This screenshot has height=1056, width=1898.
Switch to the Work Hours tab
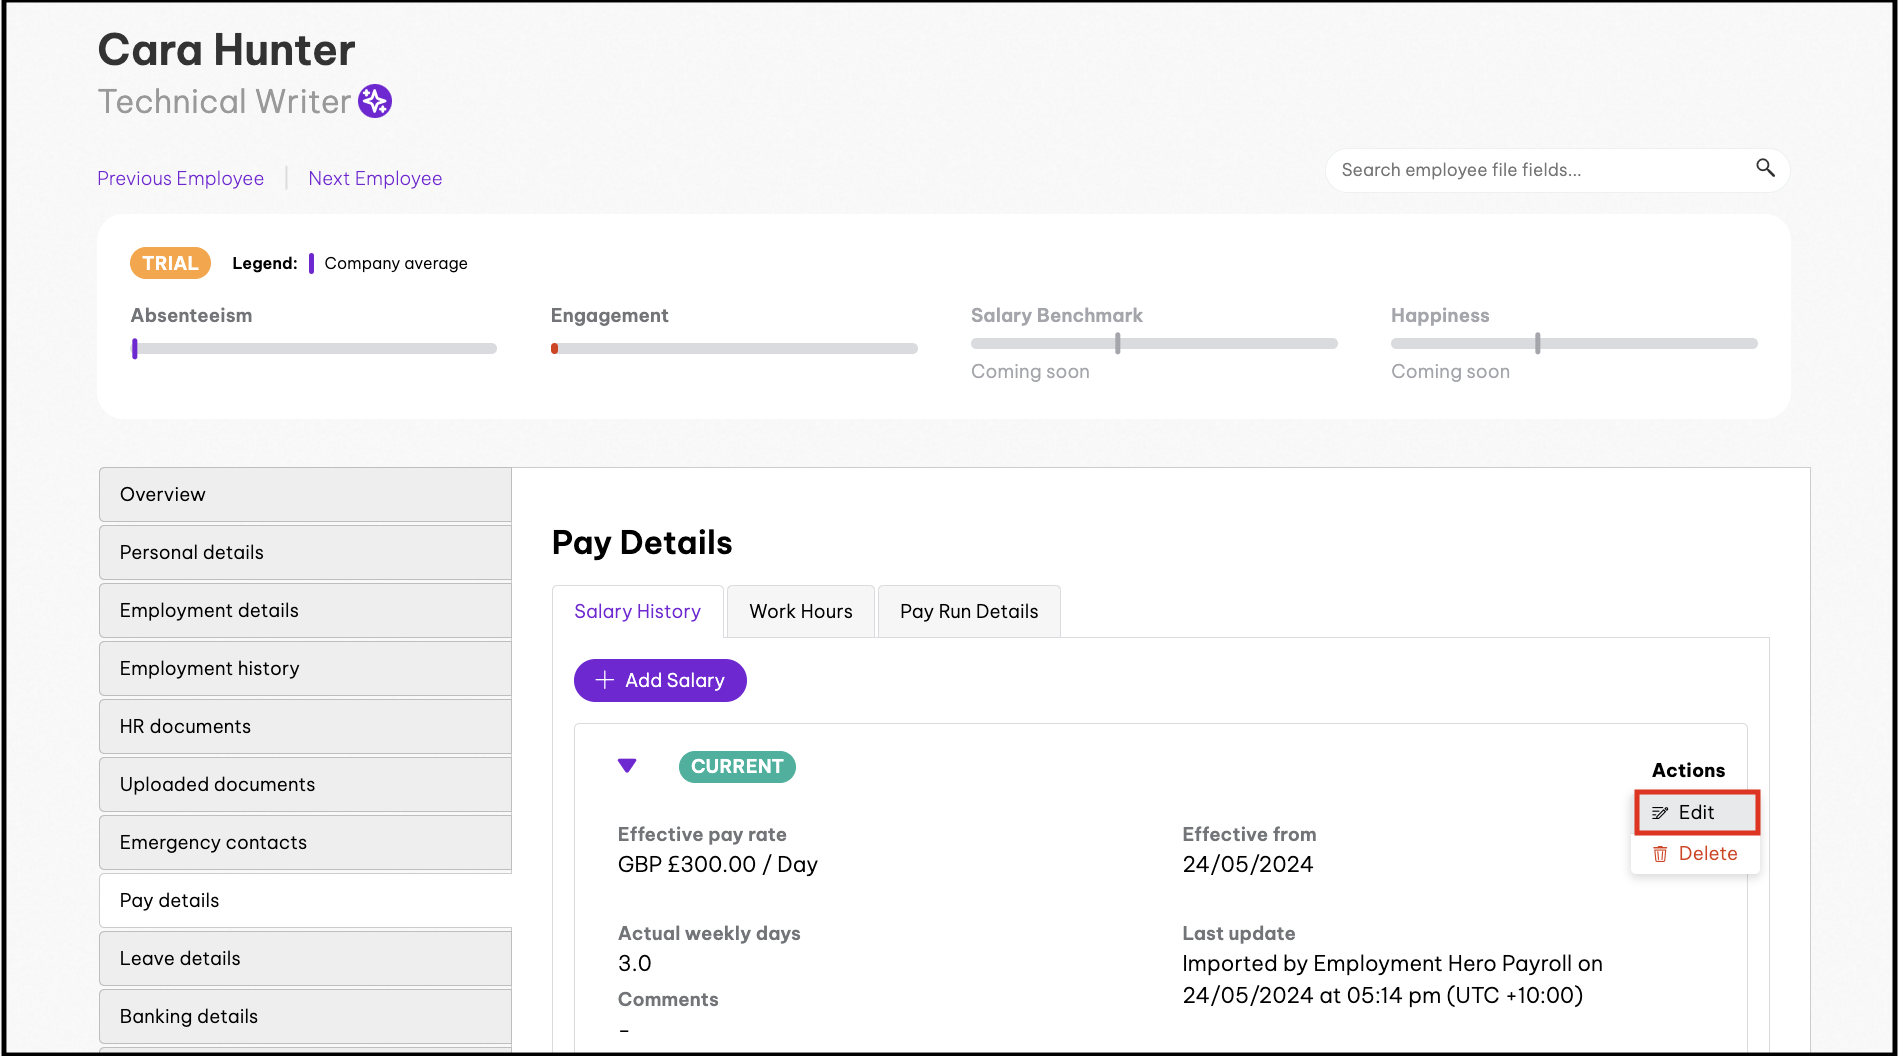[x=800, y=611]
